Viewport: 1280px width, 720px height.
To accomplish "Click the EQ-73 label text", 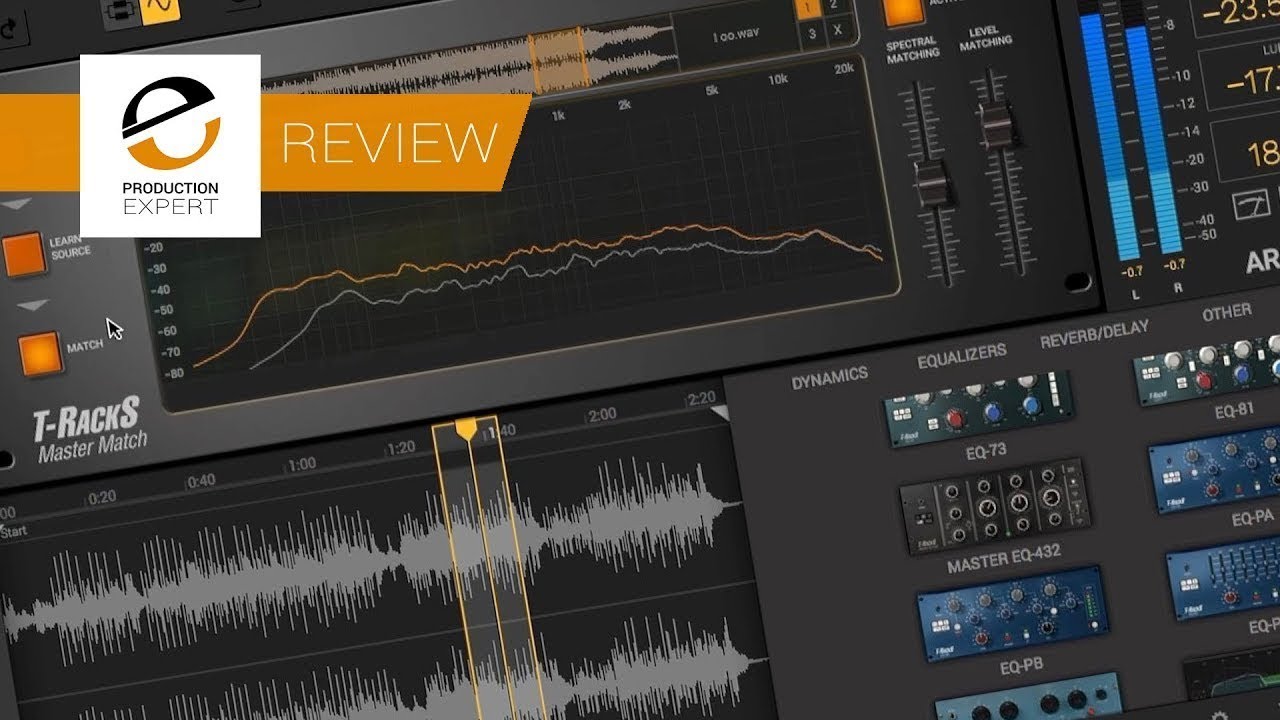I will point(986,451).
